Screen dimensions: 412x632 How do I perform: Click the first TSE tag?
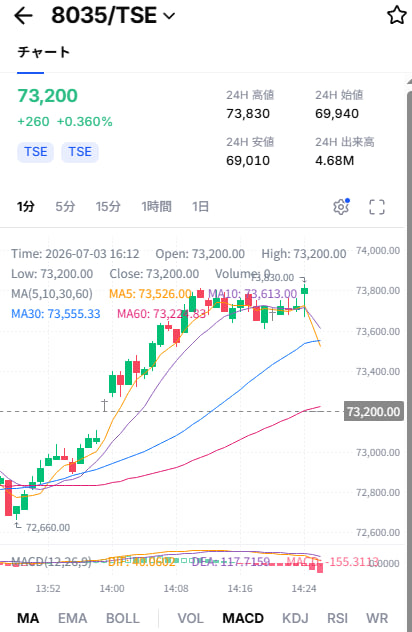pos(35,152)
